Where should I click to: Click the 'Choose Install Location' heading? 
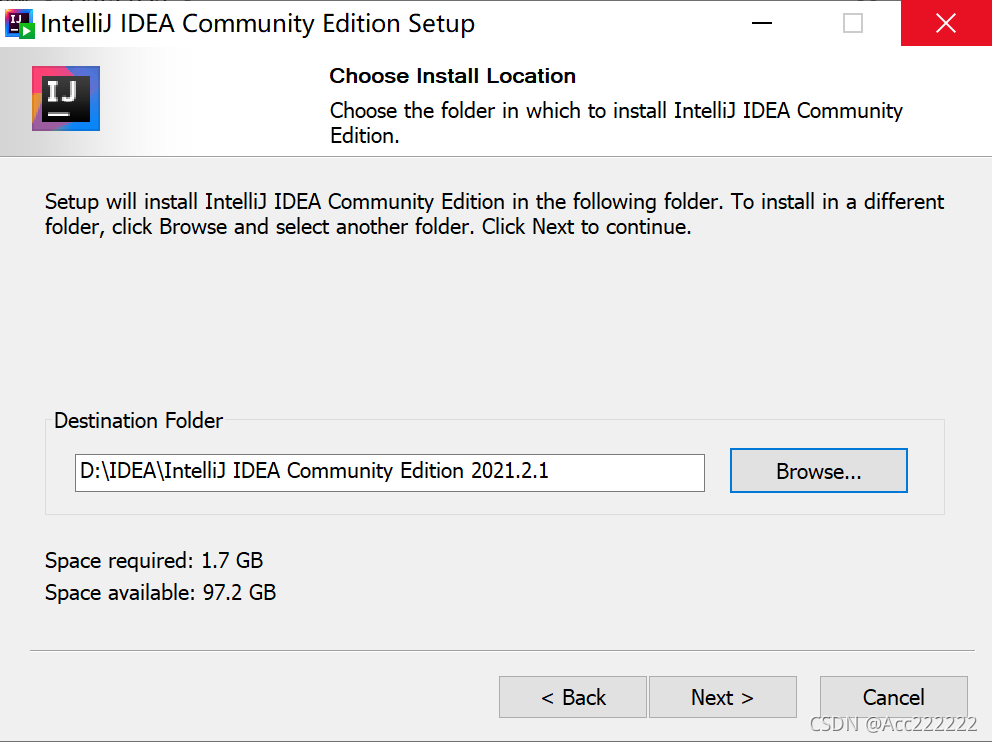[452, 76]
